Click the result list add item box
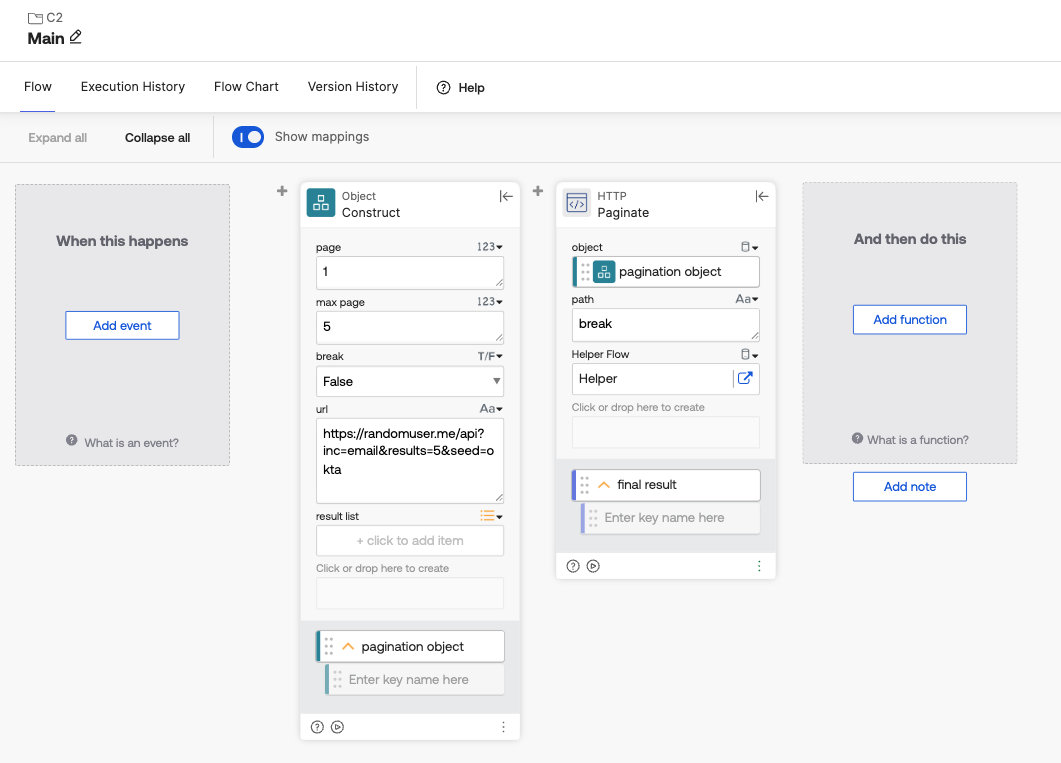 (x=409, y=540)
